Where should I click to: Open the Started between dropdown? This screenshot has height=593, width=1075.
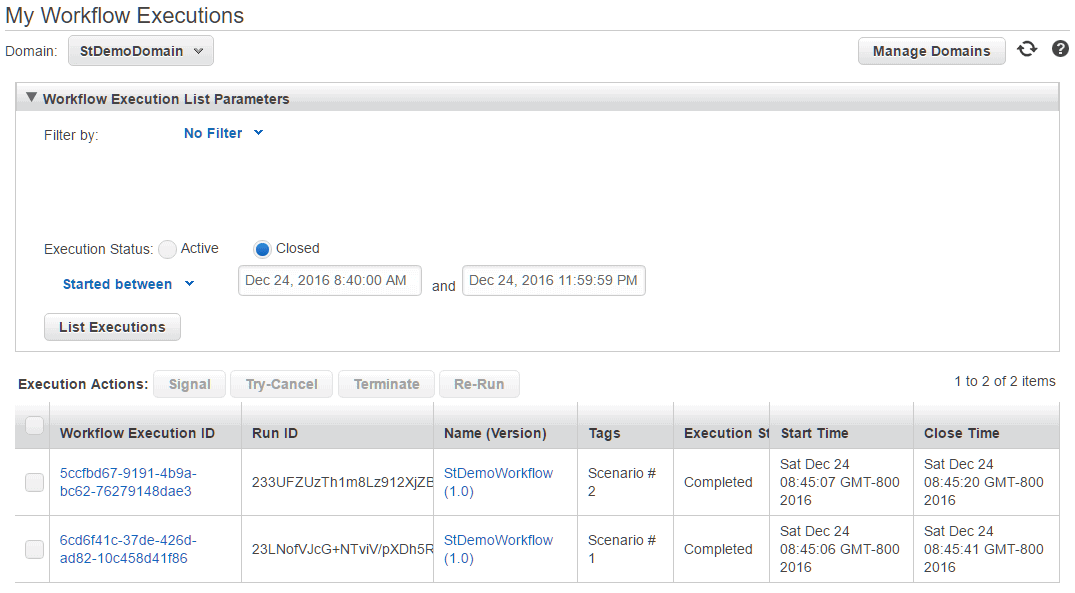tap(128, 284)
